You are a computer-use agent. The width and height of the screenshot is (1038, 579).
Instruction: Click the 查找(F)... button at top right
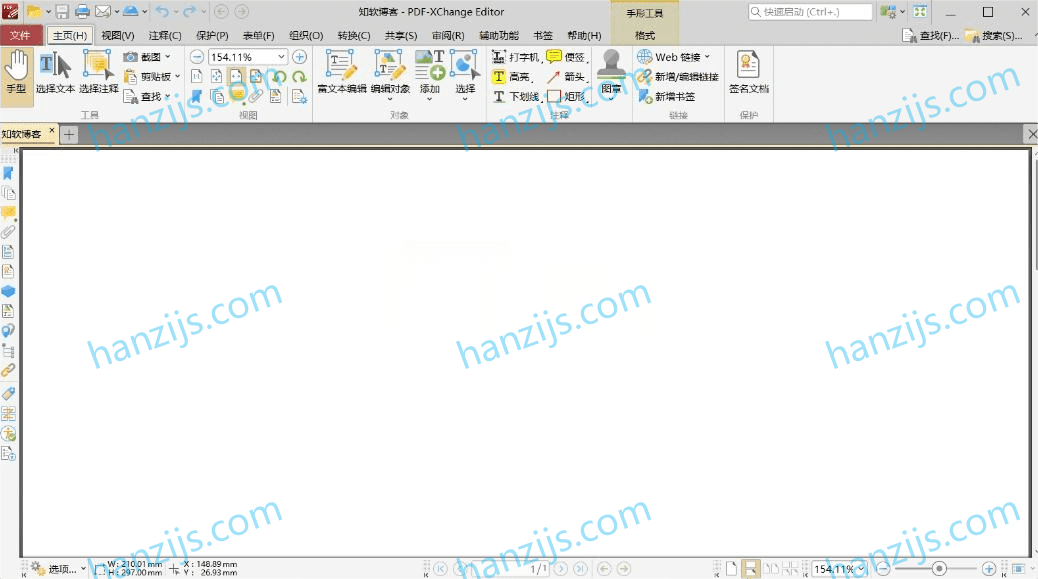click(929, 35)
